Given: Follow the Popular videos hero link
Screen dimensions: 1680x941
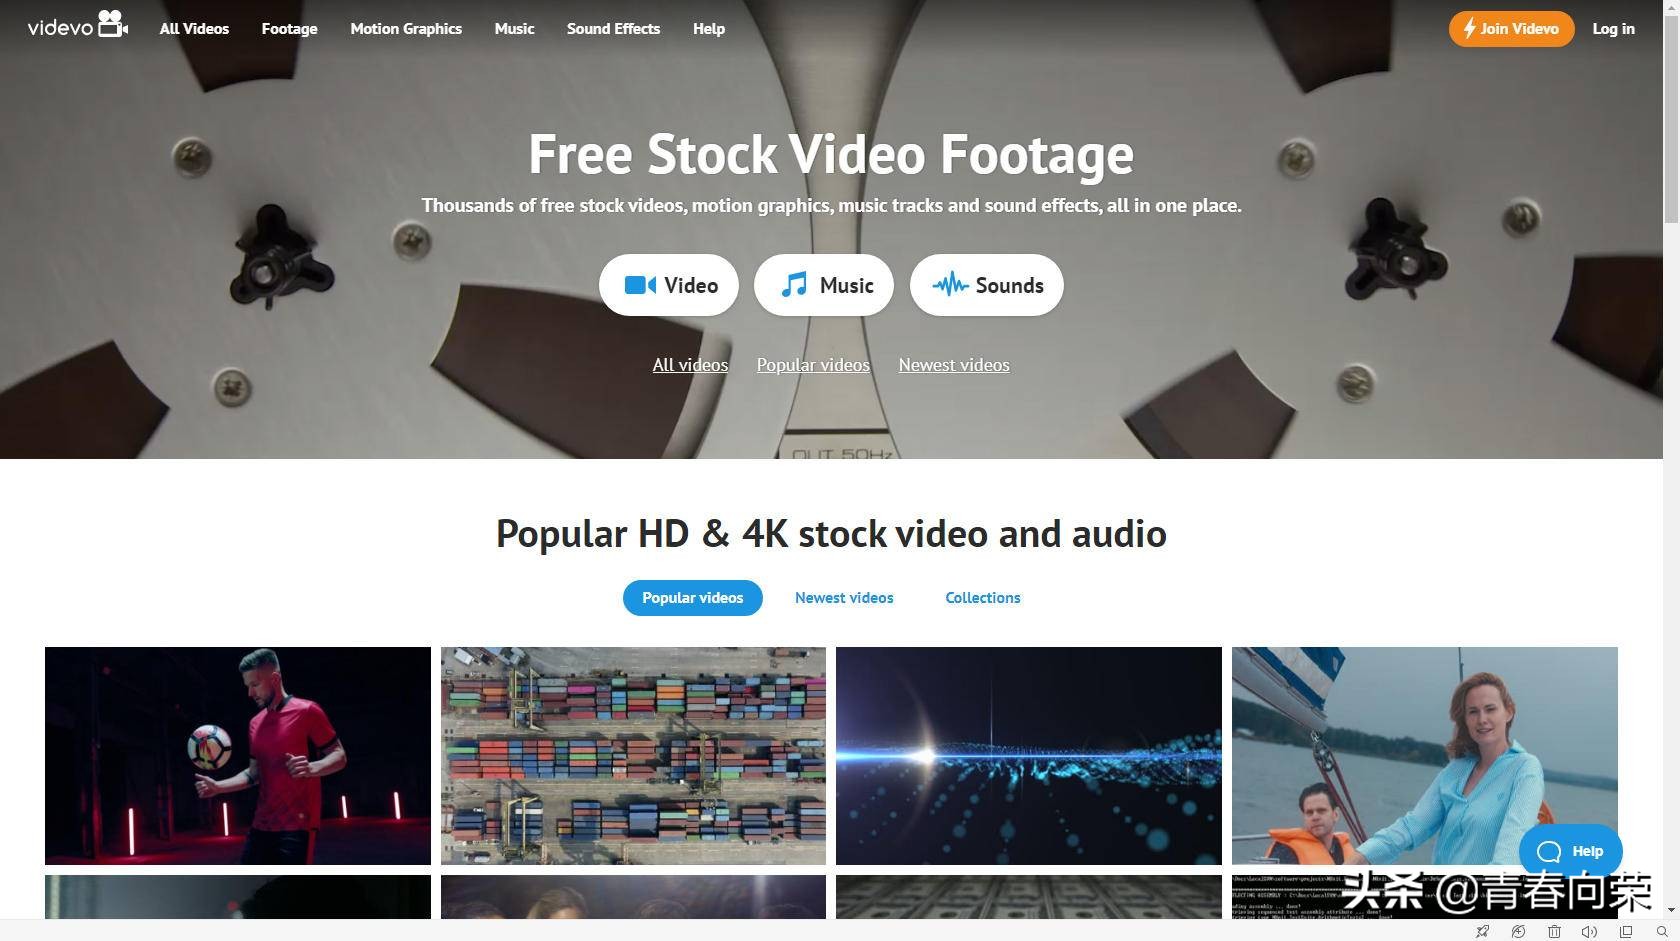Looking at the screenshot, I should pos(813,365).
